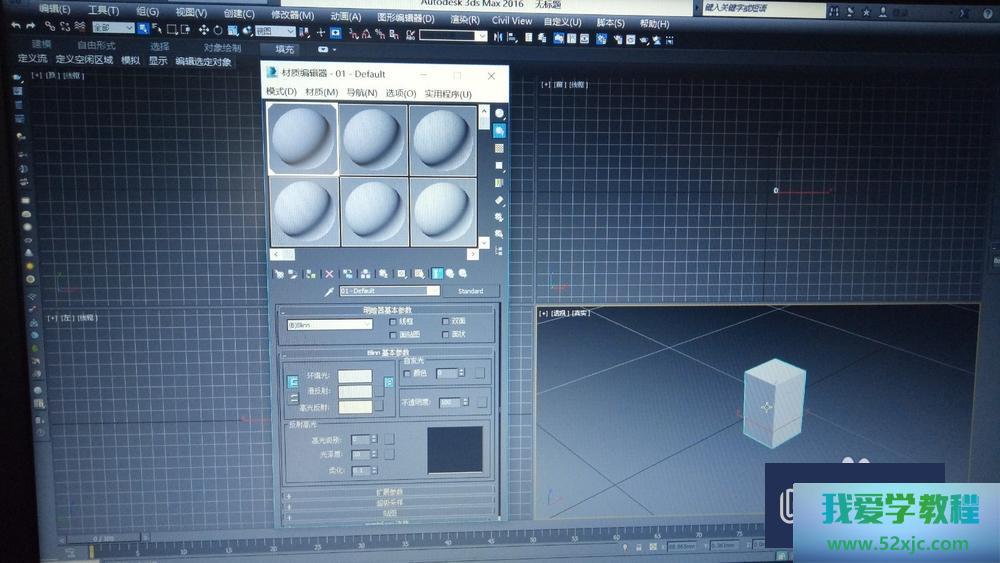The height and width of the screenshot is (563, 1000).
Task: Click the 漫反射 (Diffuse) color swatch
Action: 354,392
